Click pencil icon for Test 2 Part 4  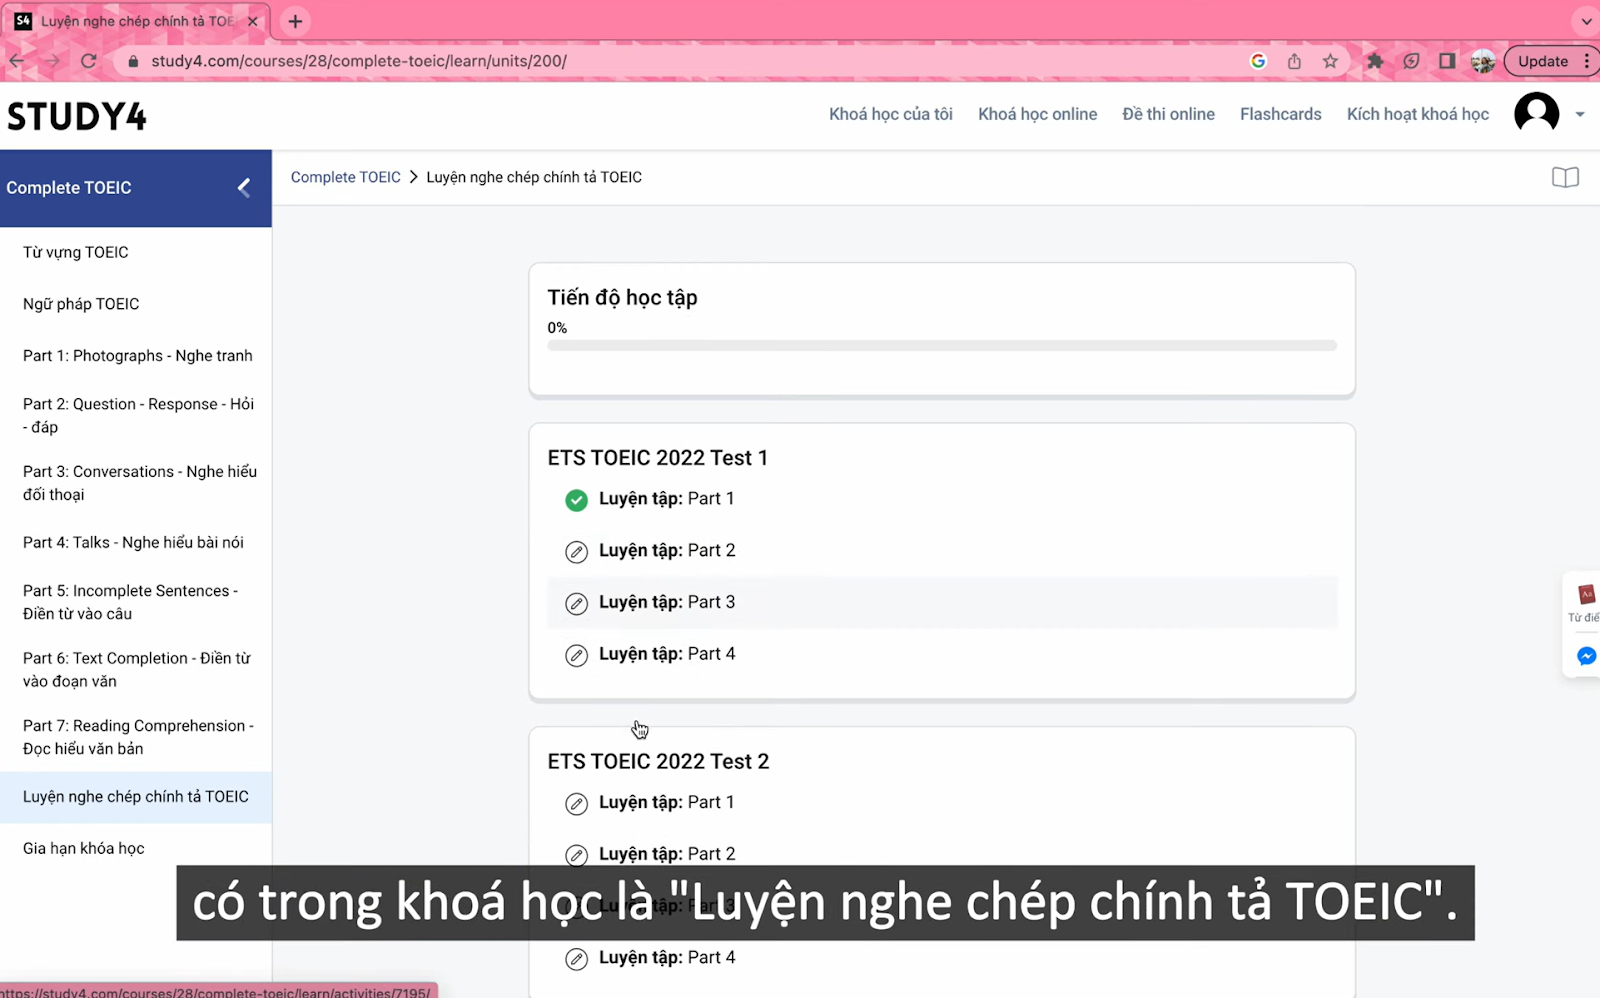[576, 959]
